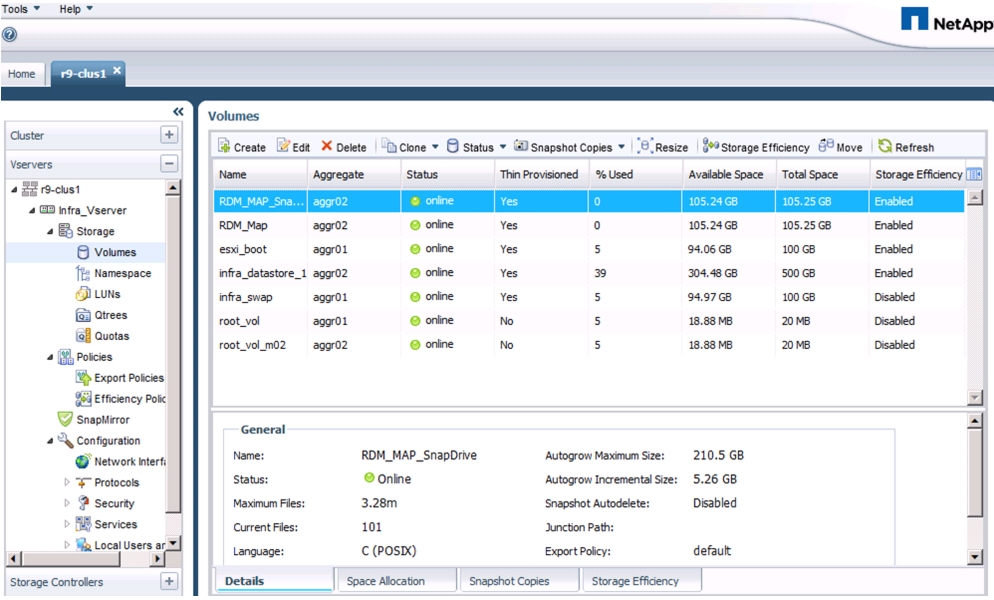Collapse the Vservers section minus button
This screenshot has width=994, height=600.
point(169,164)
